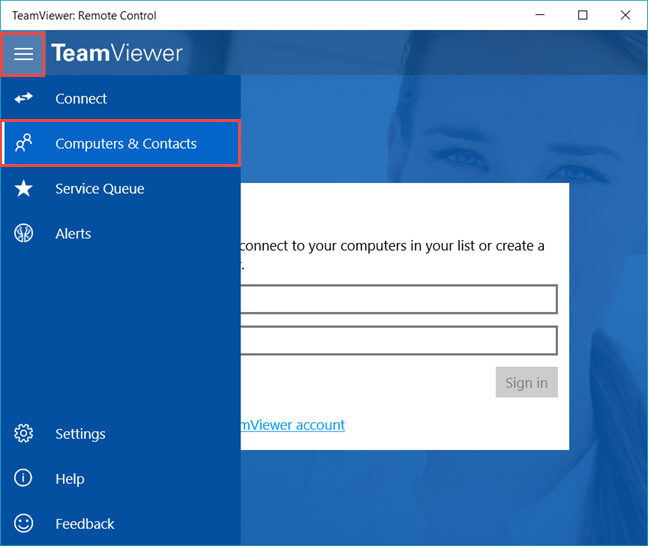The image size is (648, 546).
Task: Minimize the TeamViewer window
Action: point(540,15)
